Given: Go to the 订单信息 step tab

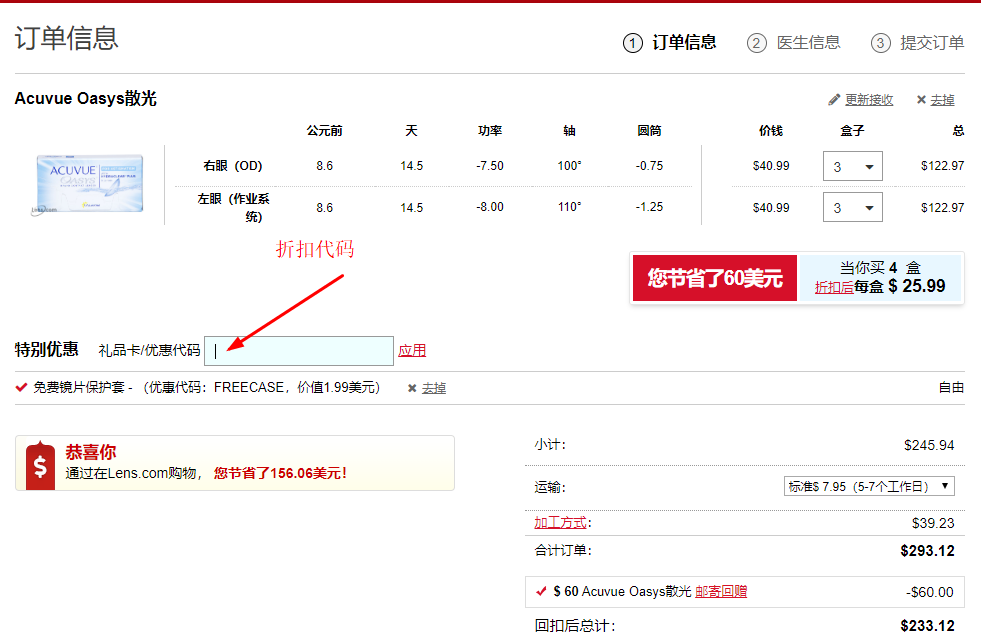Looking at the screenshot, I should pyautogui.click(x=684, y=43).
